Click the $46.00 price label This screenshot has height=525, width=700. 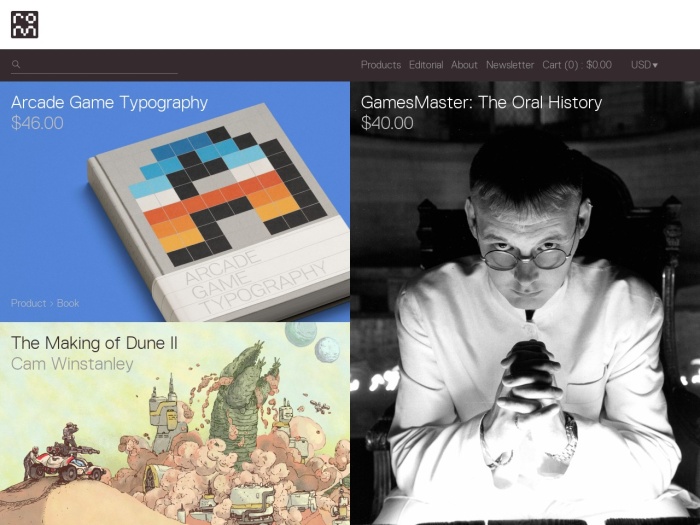pyautogui.click(x=37, y=123)
